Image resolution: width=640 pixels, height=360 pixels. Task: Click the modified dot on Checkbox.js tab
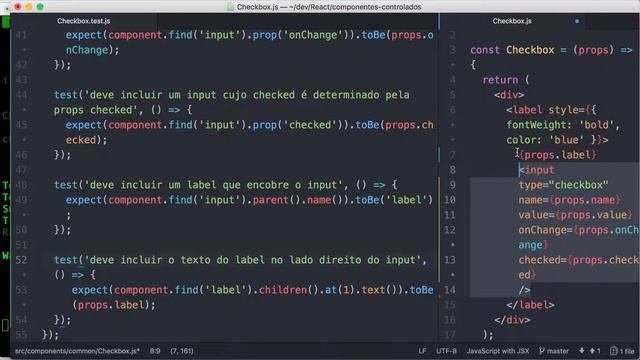[577, 21]
